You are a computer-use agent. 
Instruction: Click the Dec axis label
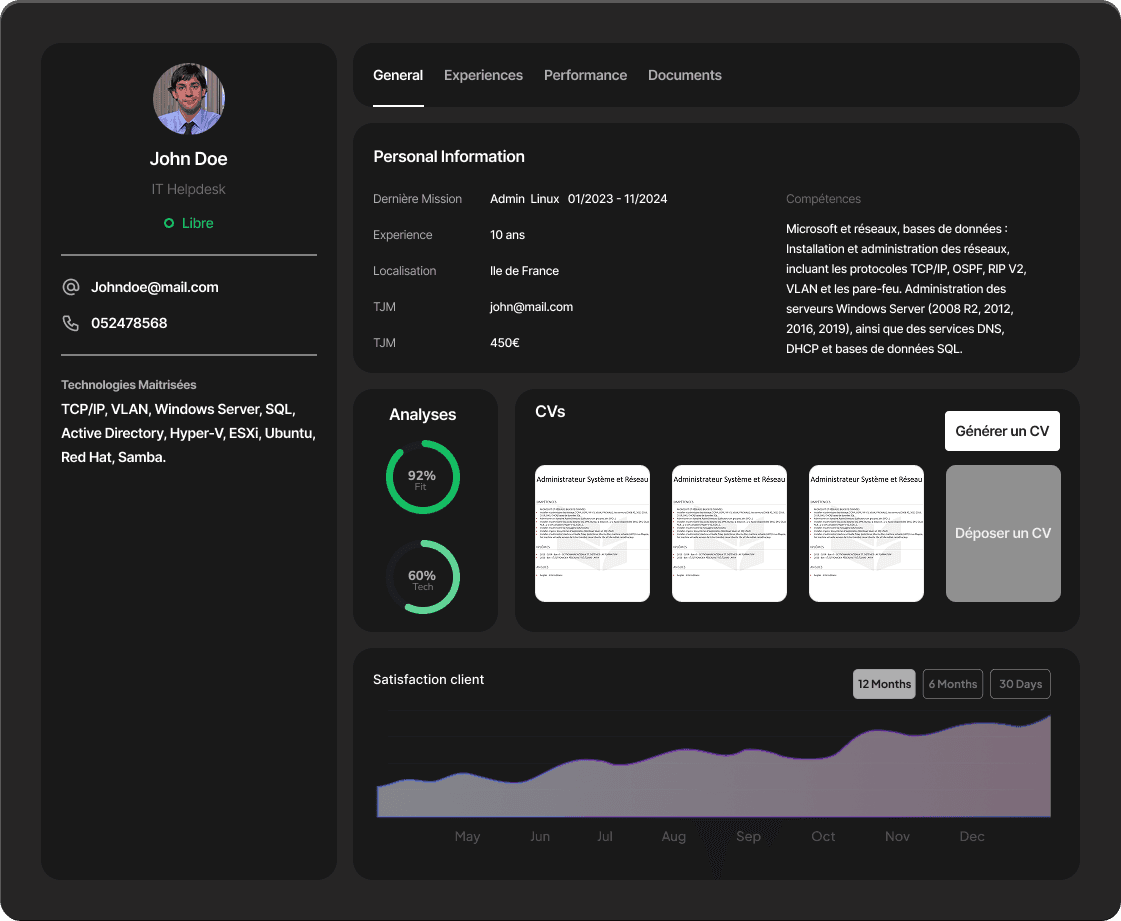pyautogui.click(x=972, y=836)
